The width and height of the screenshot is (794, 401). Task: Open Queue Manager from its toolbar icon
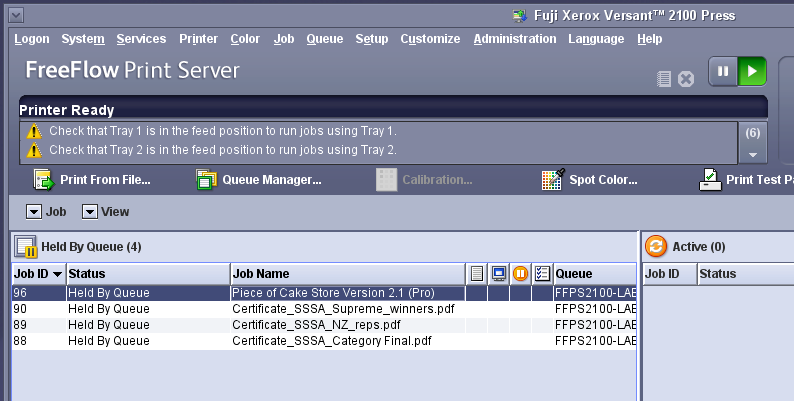point(206,180)
